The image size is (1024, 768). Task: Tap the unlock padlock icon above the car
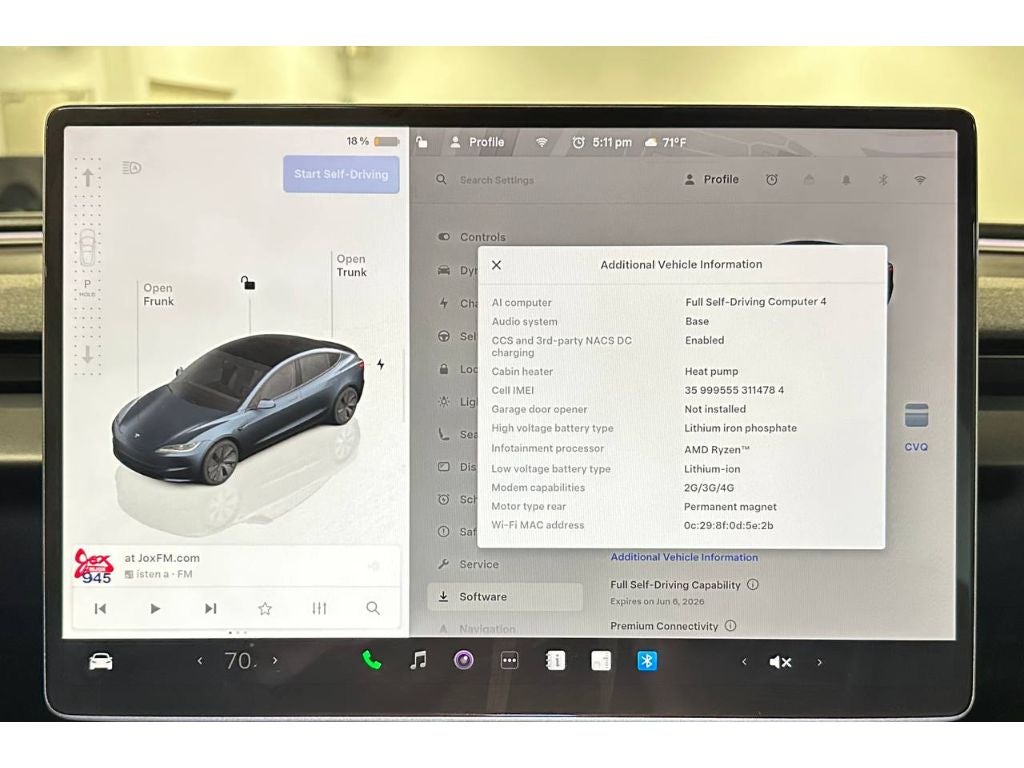click(x=248, y=283)
